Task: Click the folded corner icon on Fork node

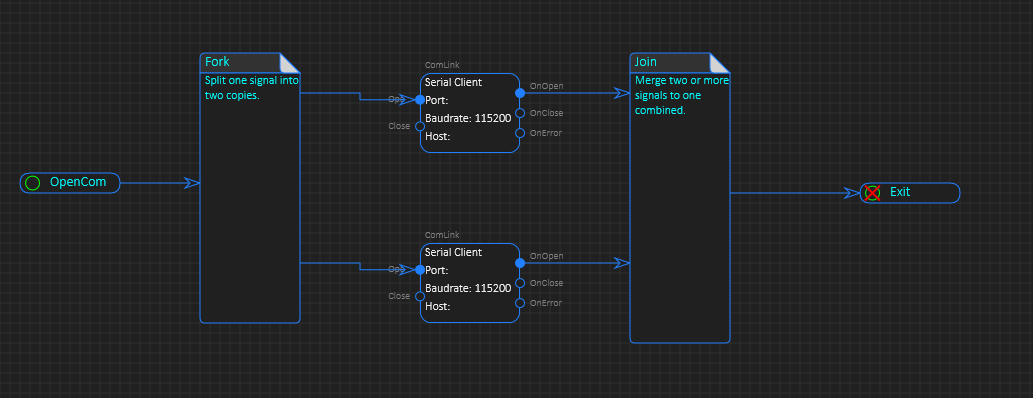Action: [x=290, y=63]
